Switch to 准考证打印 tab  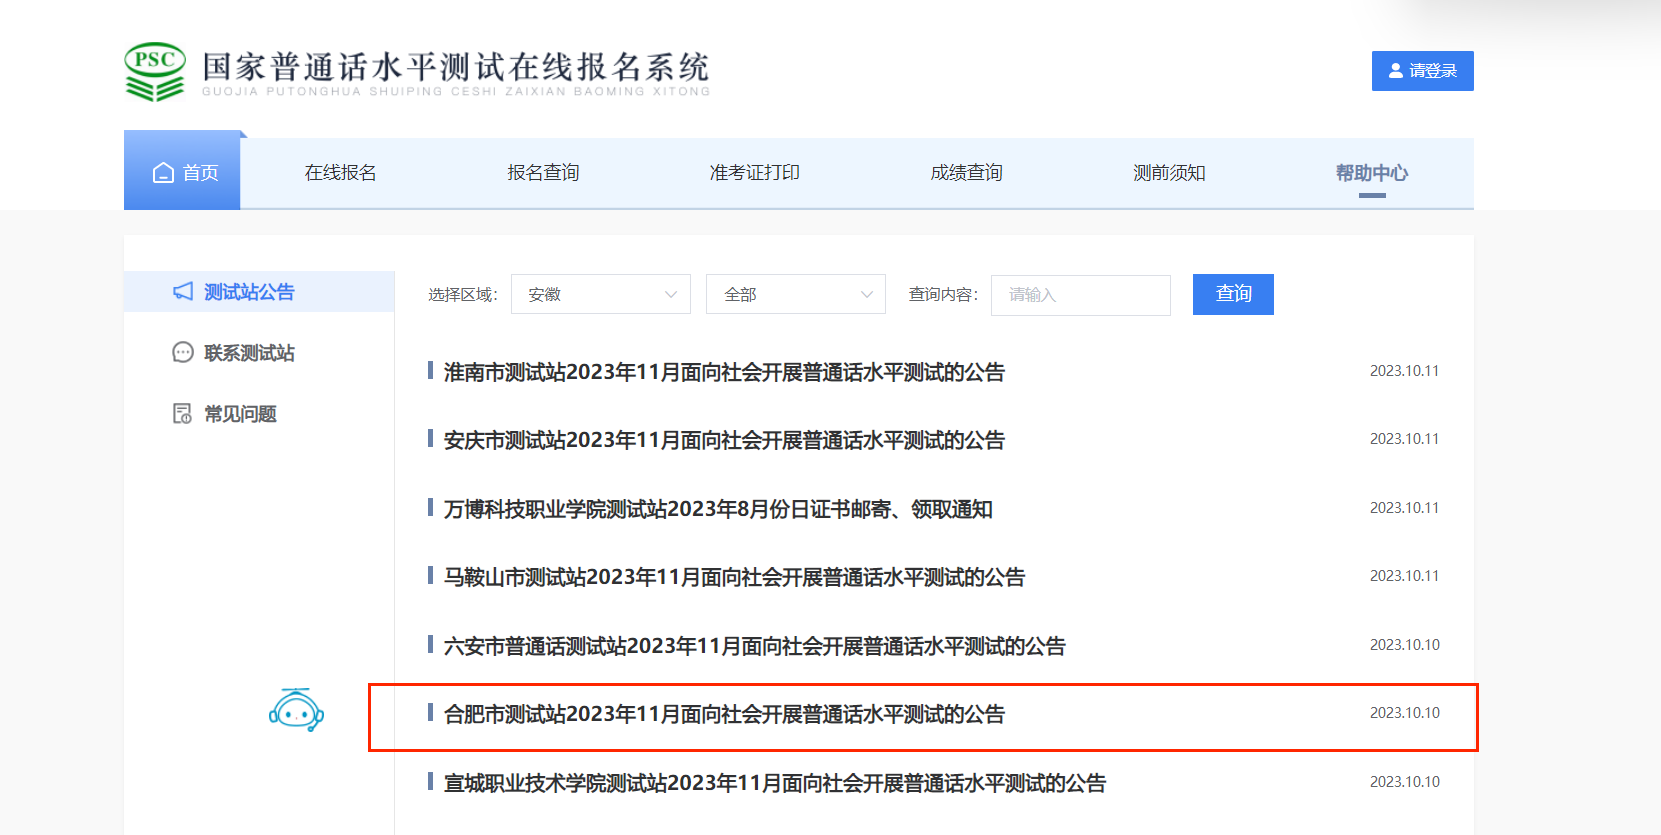tap(754, 173)
